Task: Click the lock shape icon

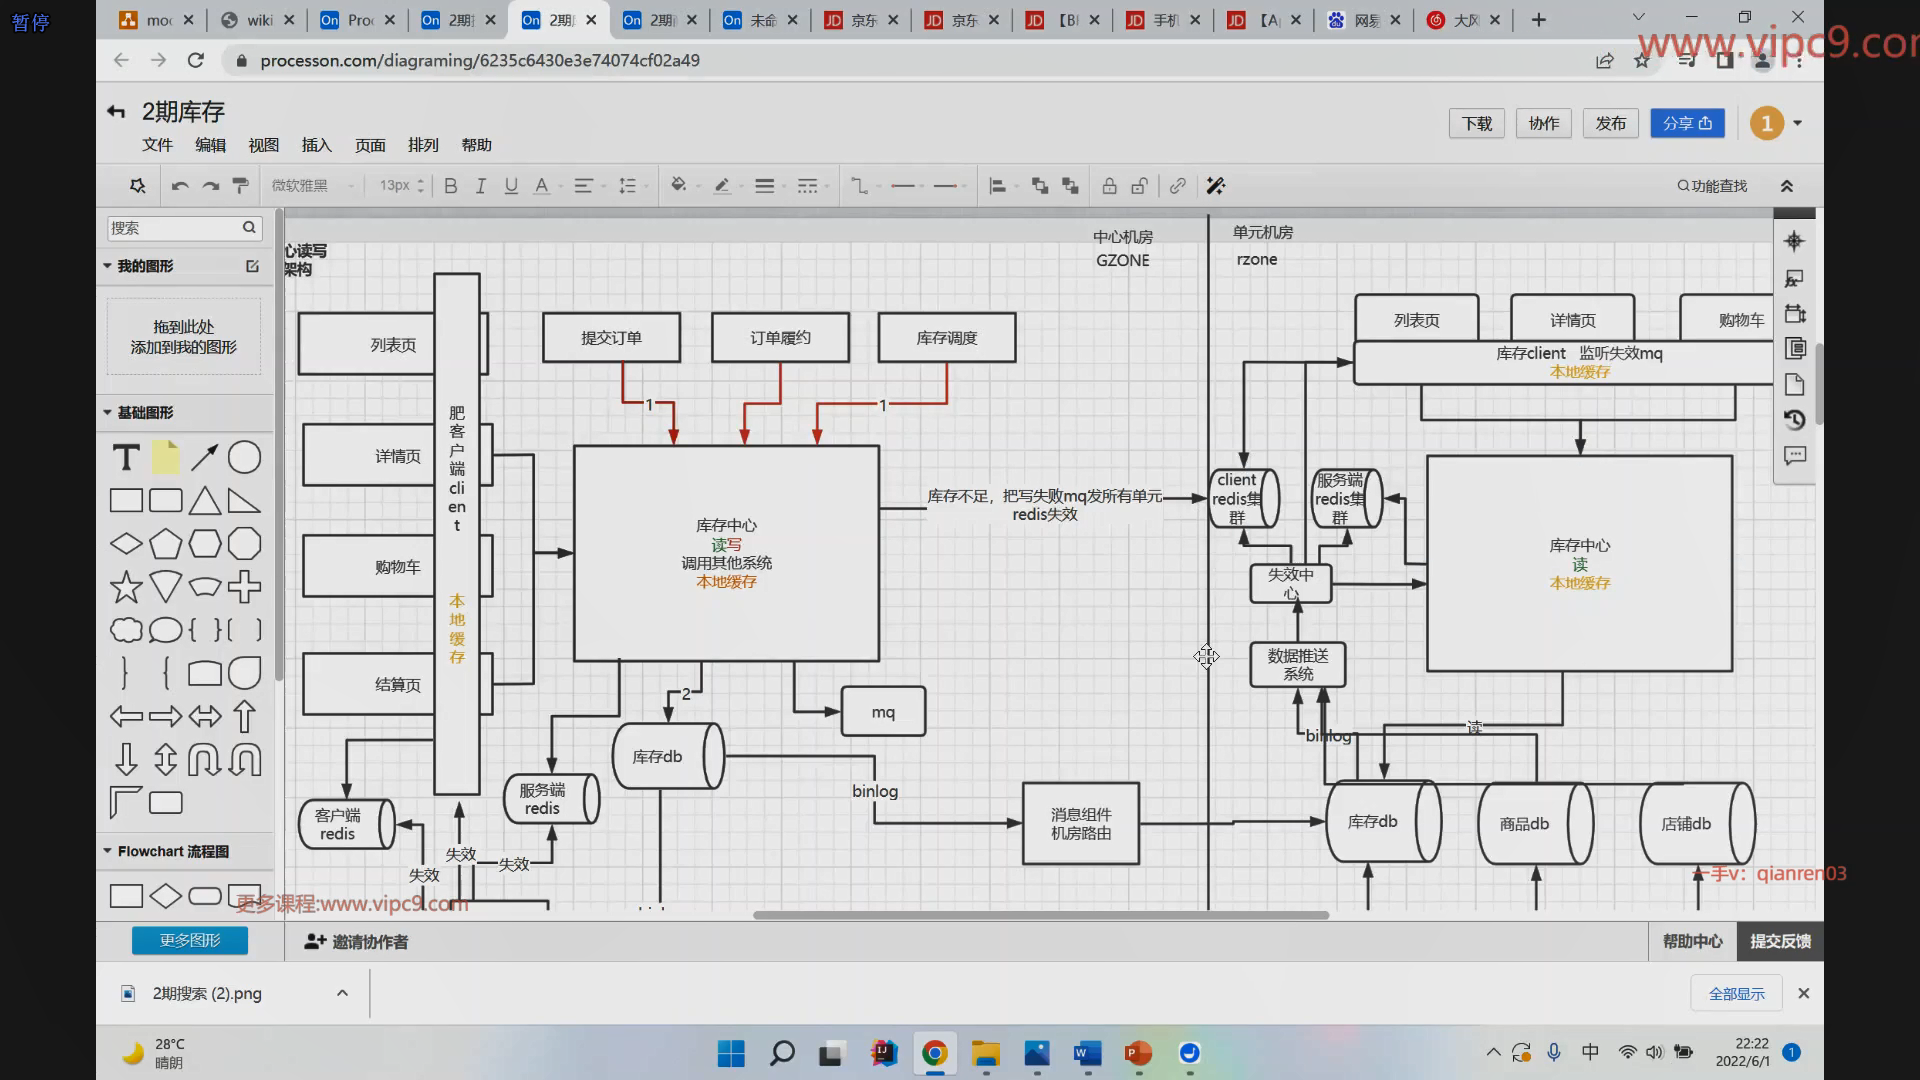Action: pos(1109,186)
